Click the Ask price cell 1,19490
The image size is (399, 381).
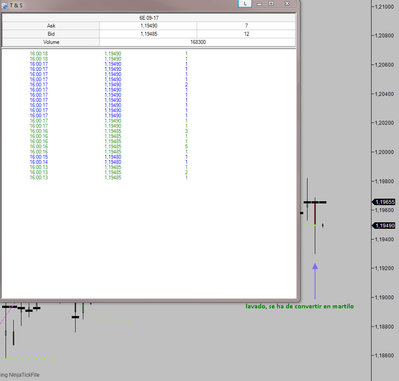point(148,26)
